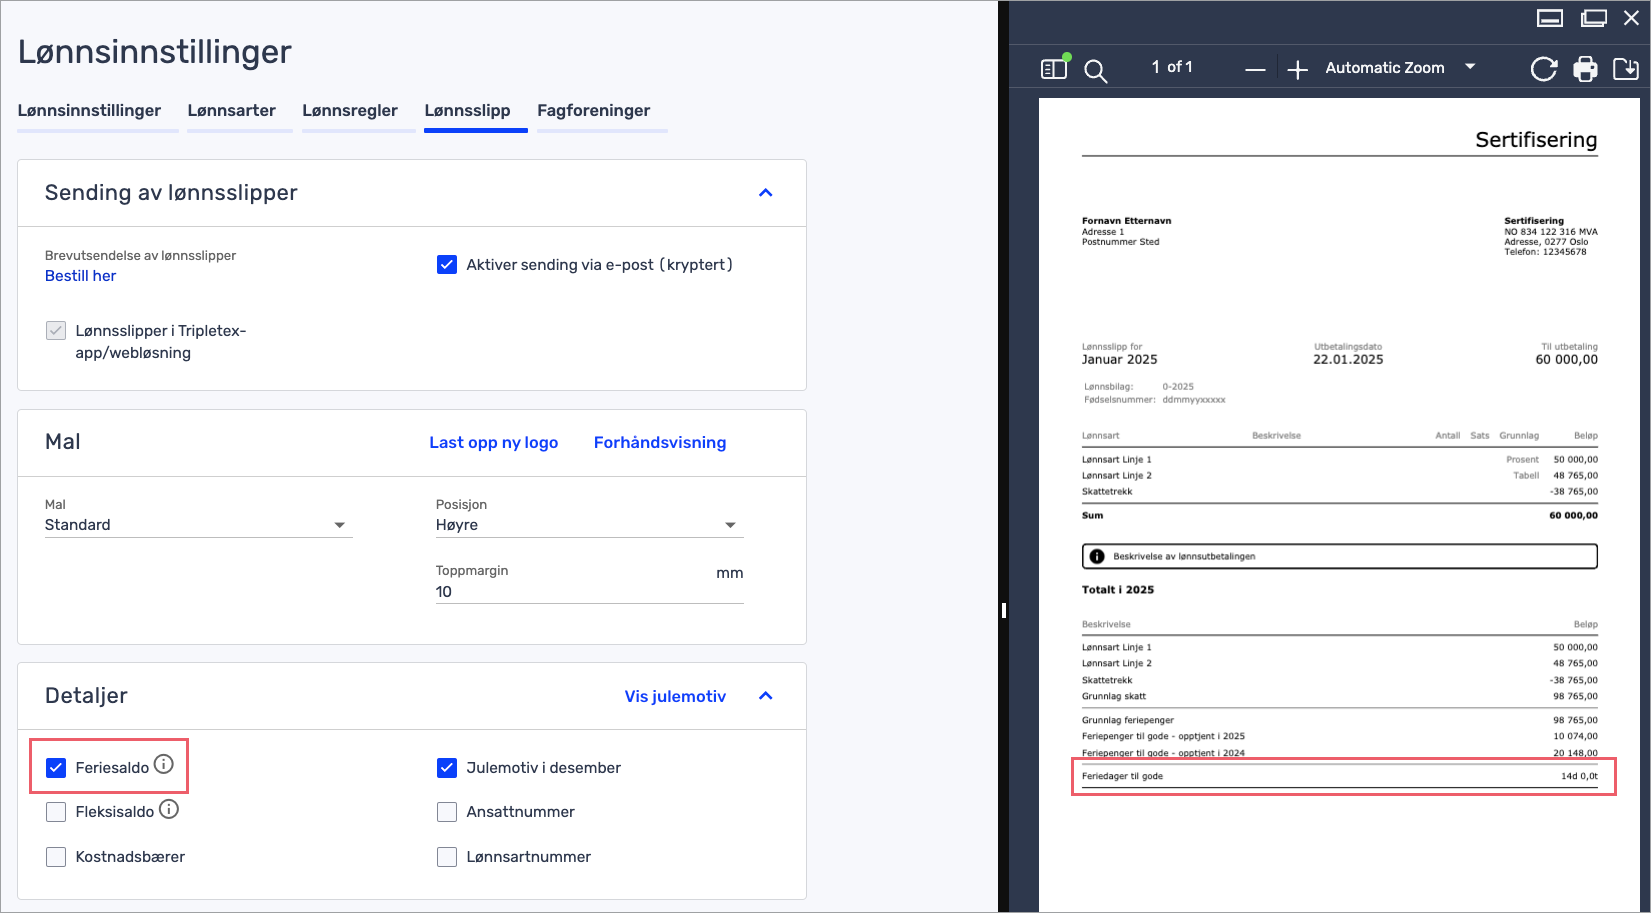Select Januar 2025 text in payslip preview

point(1119,360)
